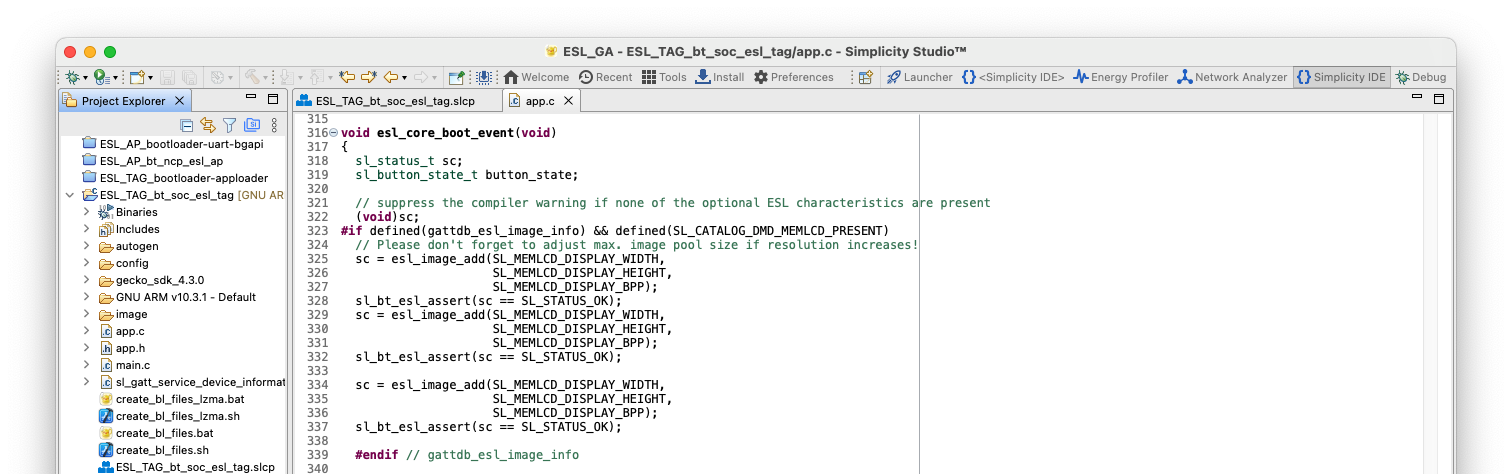The image size is (1512, 474).
Task: Activate the Simplicity IDE perspective button
Action: [1341, 77]
